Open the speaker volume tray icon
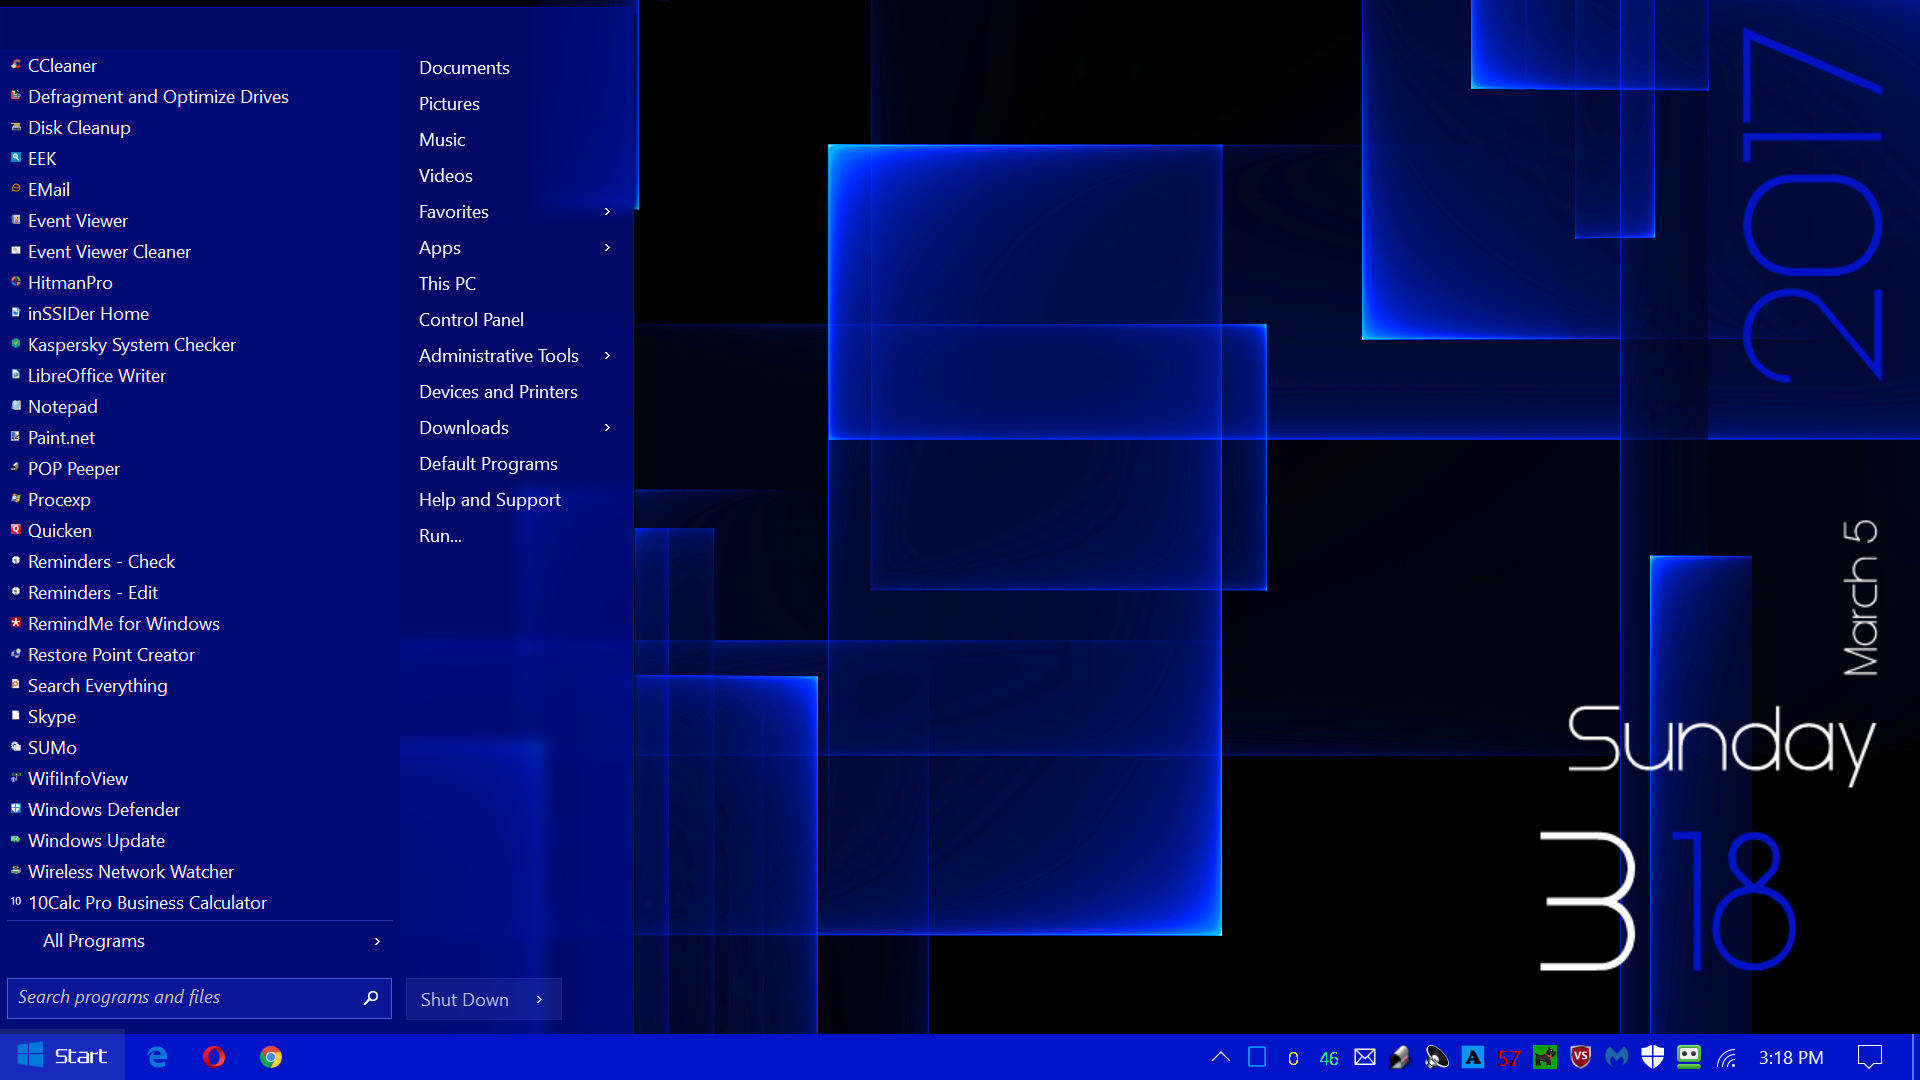Image resolution: width=1920 pixels, height=1080 pixels. [1436, 1057]
